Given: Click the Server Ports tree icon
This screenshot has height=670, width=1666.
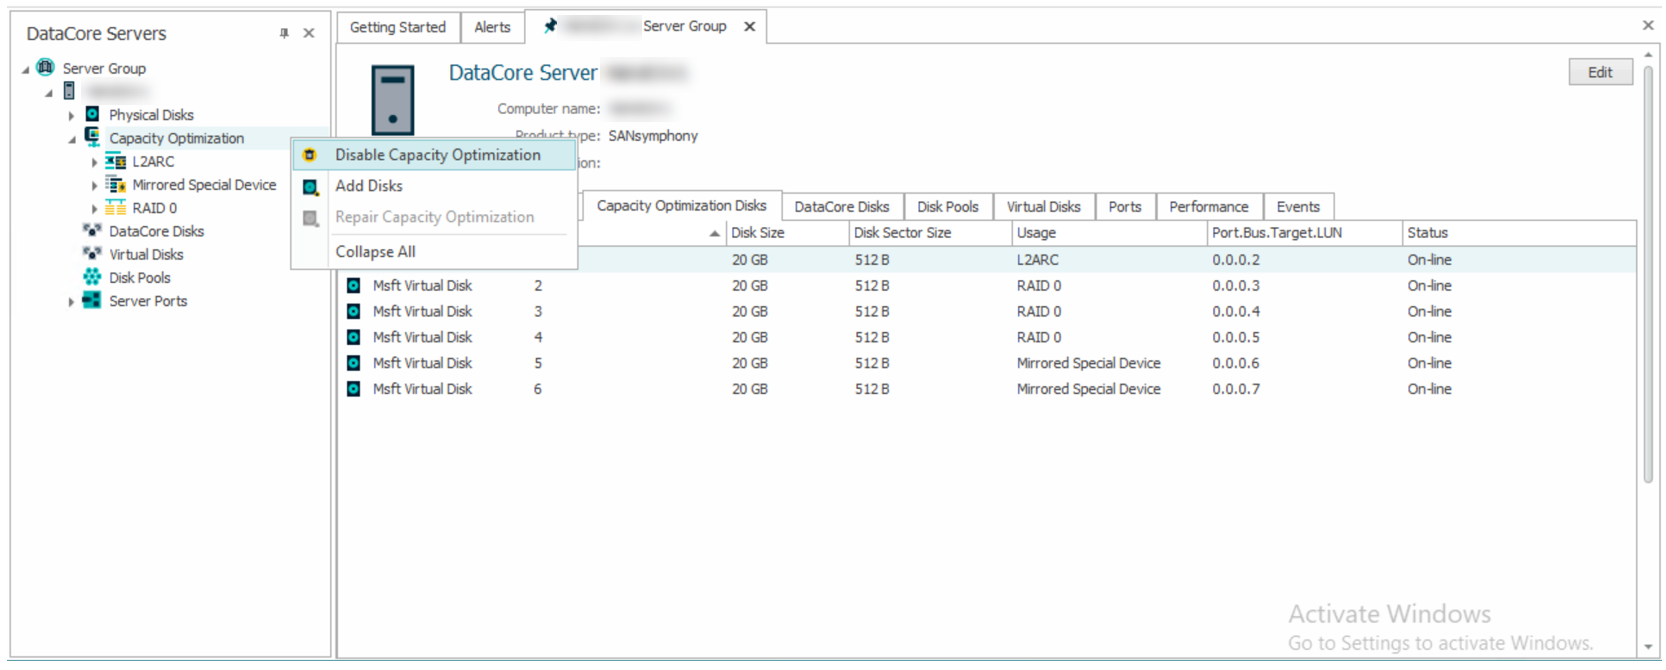Looking at the screenshot, I should pos(92,300).
